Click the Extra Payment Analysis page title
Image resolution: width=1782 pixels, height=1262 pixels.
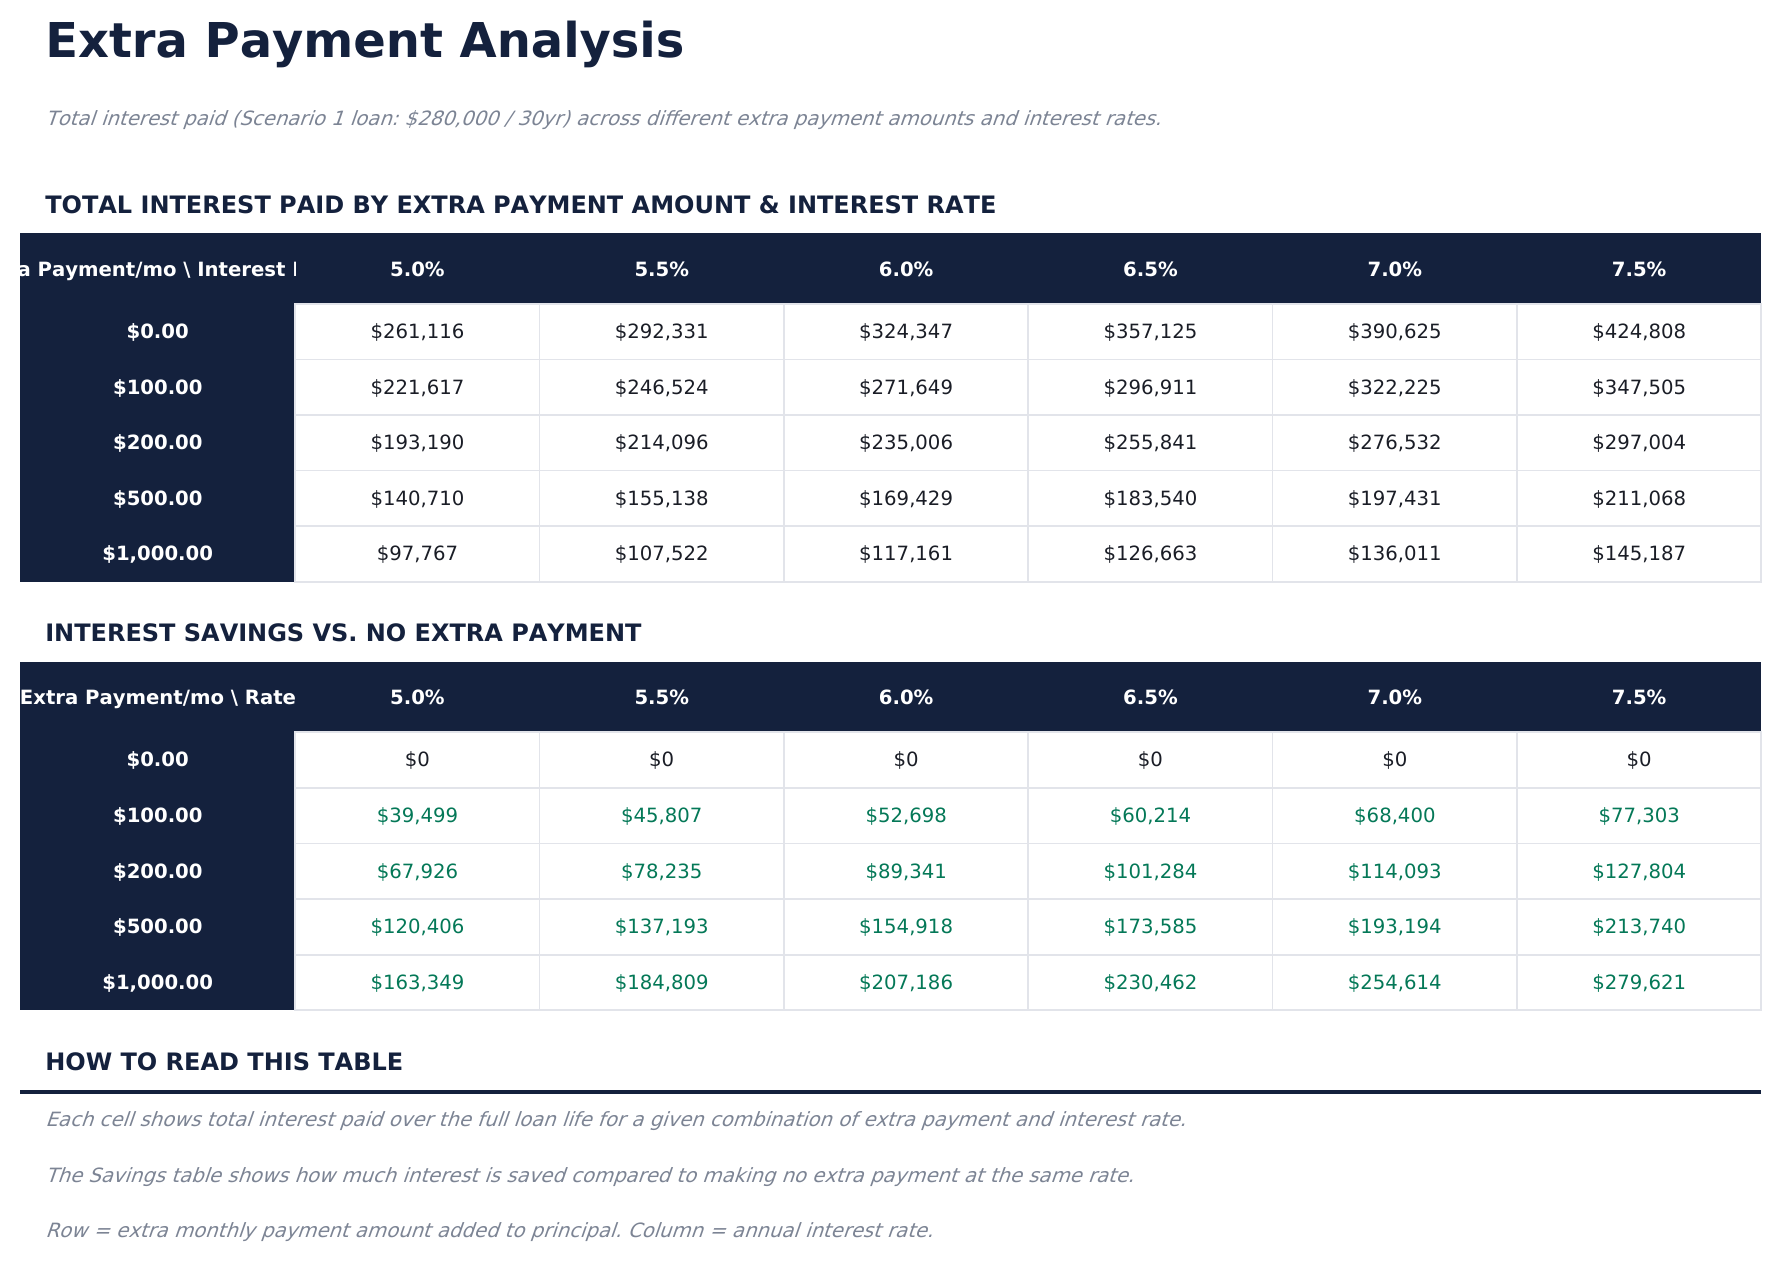pyautogui.click(x=364, y=42)
